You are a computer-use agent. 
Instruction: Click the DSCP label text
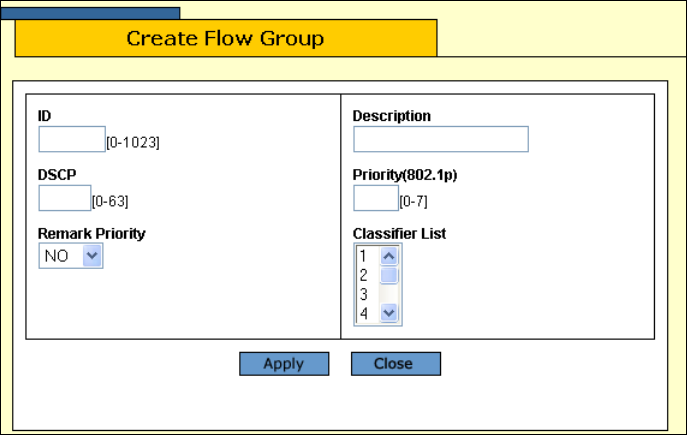pos(56,174)
